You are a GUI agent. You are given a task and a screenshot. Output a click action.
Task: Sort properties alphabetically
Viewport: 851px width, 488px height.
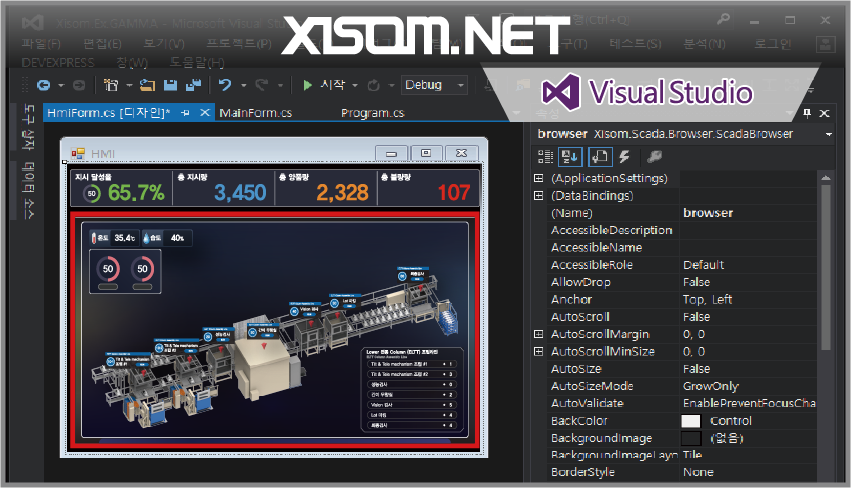click(570, 157)
